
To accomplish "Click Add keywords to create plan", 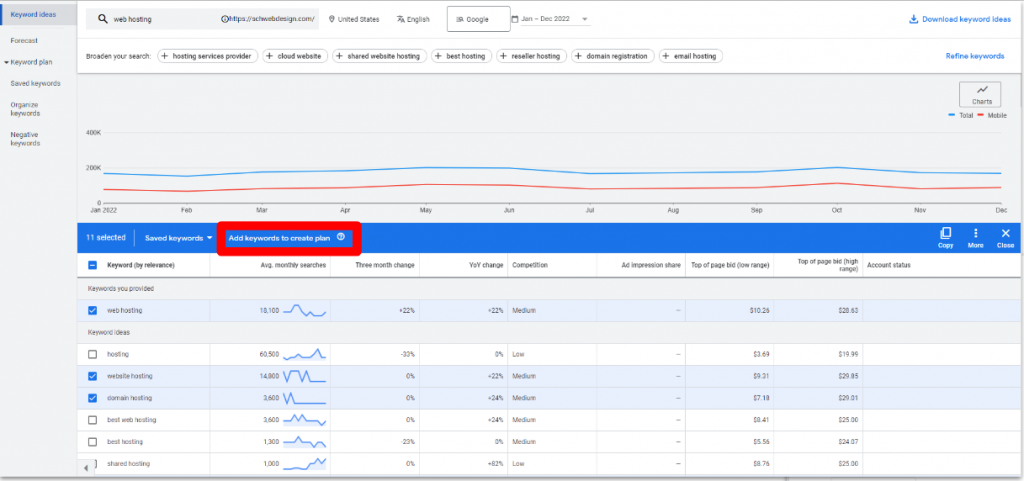I will point(279,238).
